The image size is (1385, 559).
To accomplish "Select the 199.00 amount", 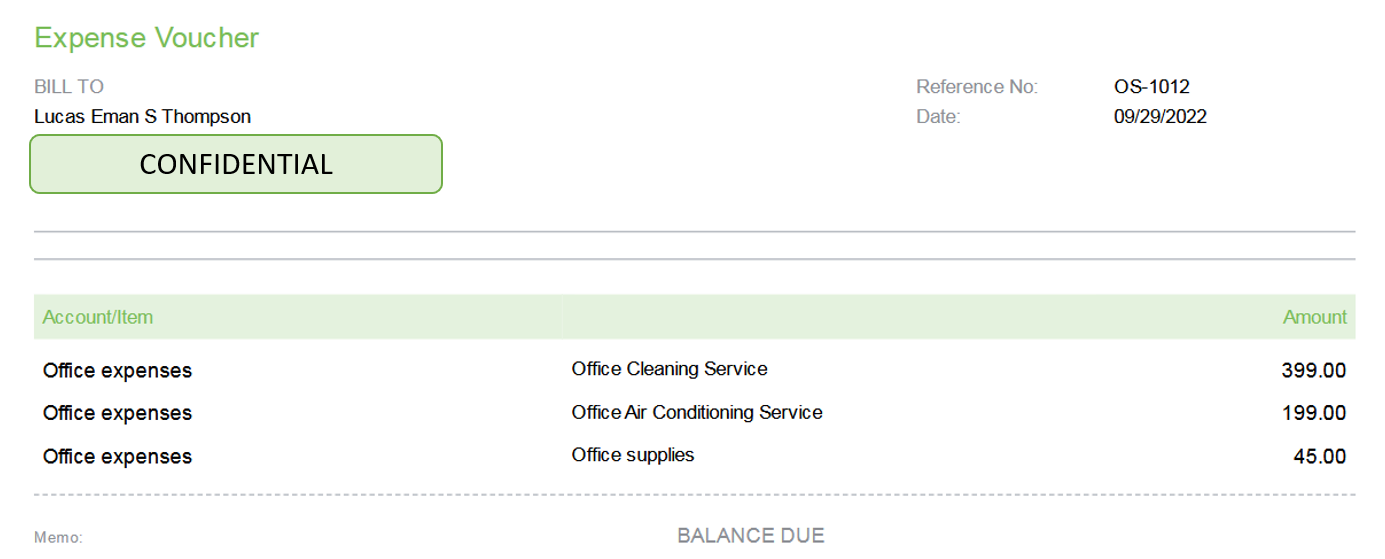I will [x=1314, y=414].
